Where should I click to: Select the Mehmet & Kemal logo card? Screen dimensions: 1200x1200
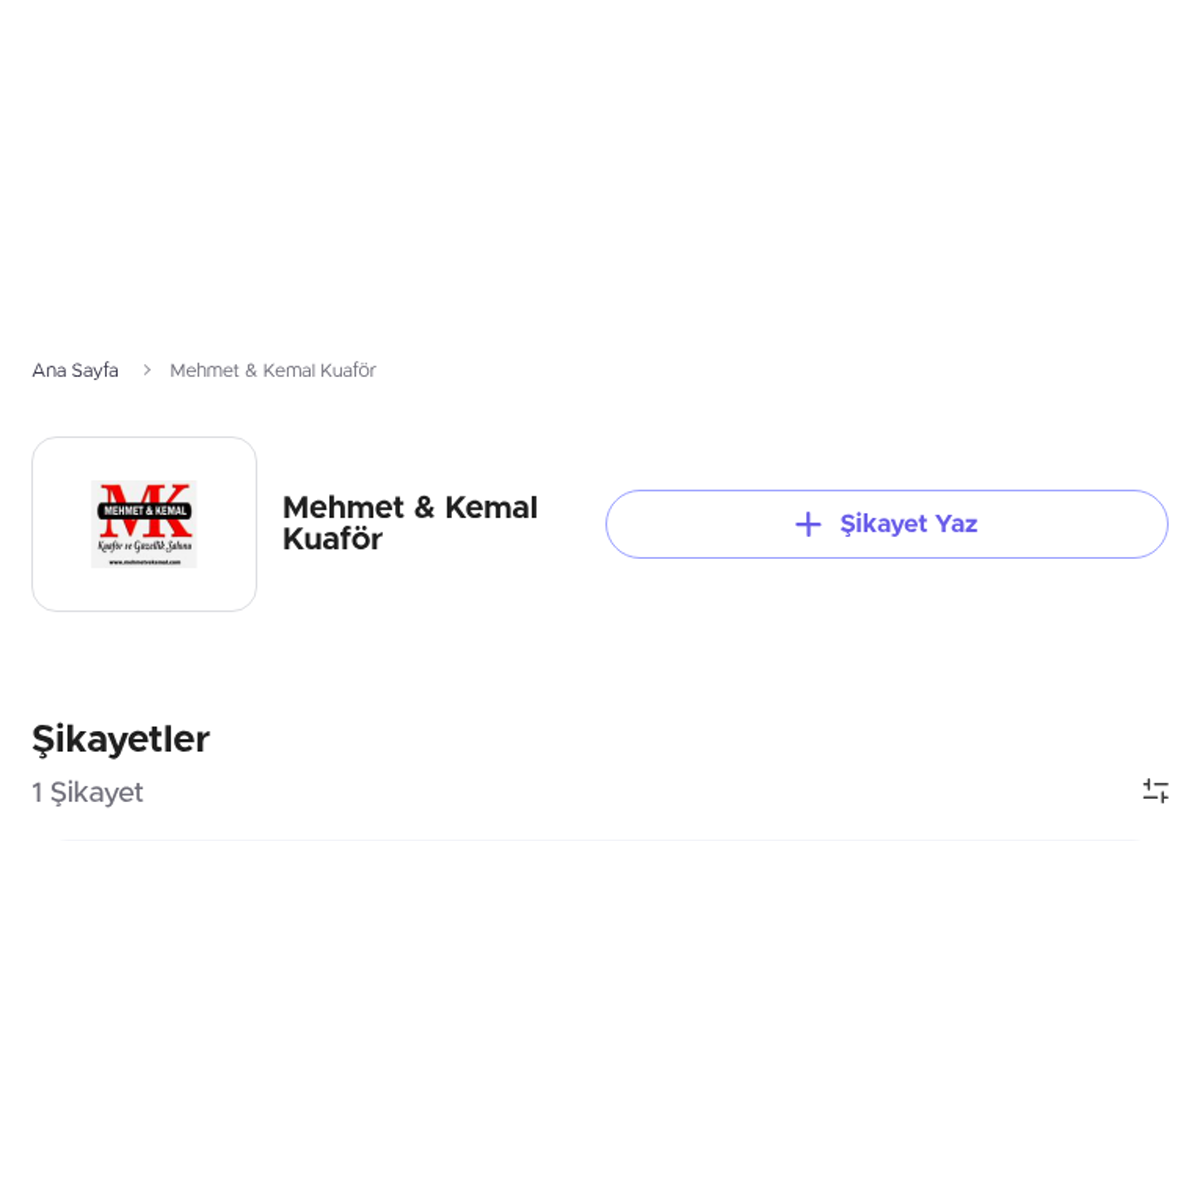tap(144, 524)
